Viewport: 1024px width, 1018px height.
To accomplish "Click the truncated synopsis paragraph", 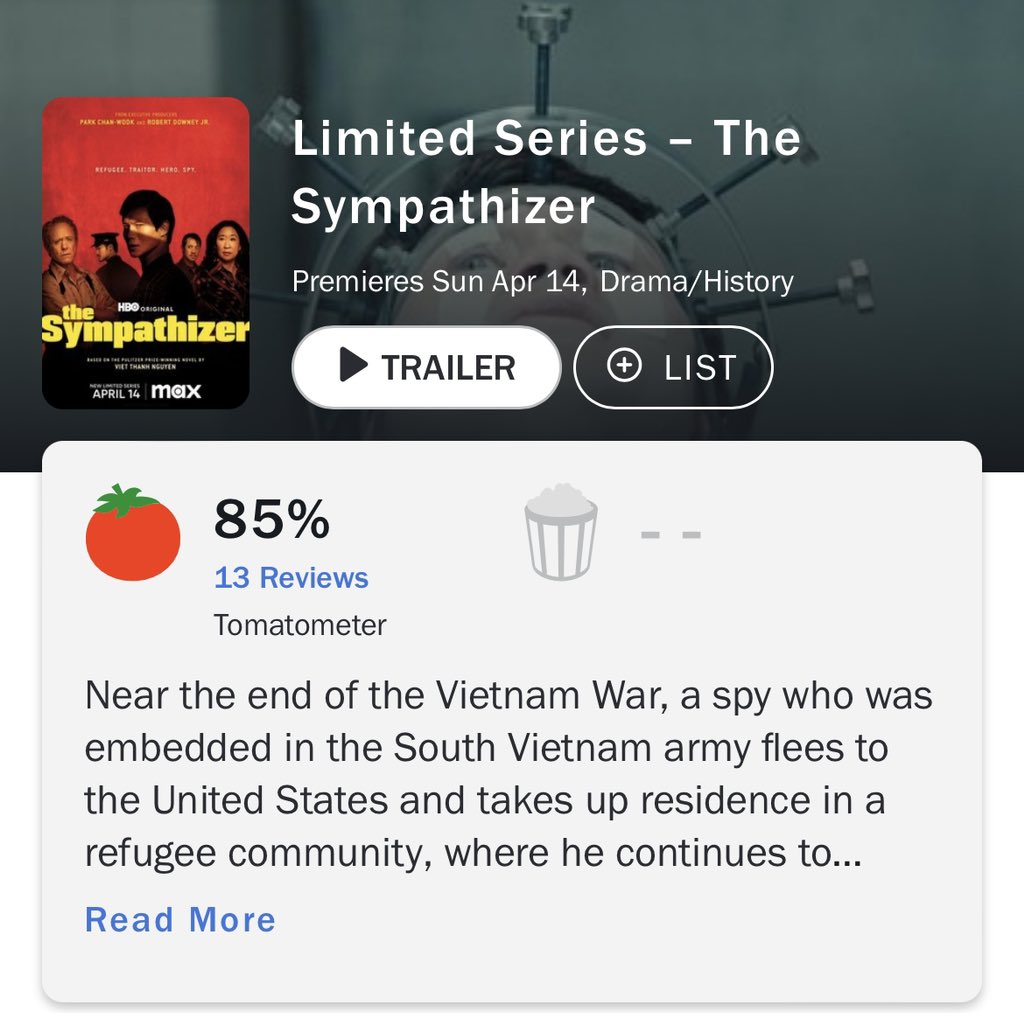I will tap(508, 774).
